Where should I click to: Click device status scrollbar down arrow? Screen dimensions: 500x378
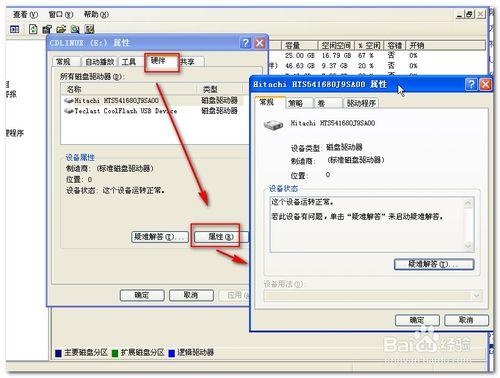[x=468, y=246]
